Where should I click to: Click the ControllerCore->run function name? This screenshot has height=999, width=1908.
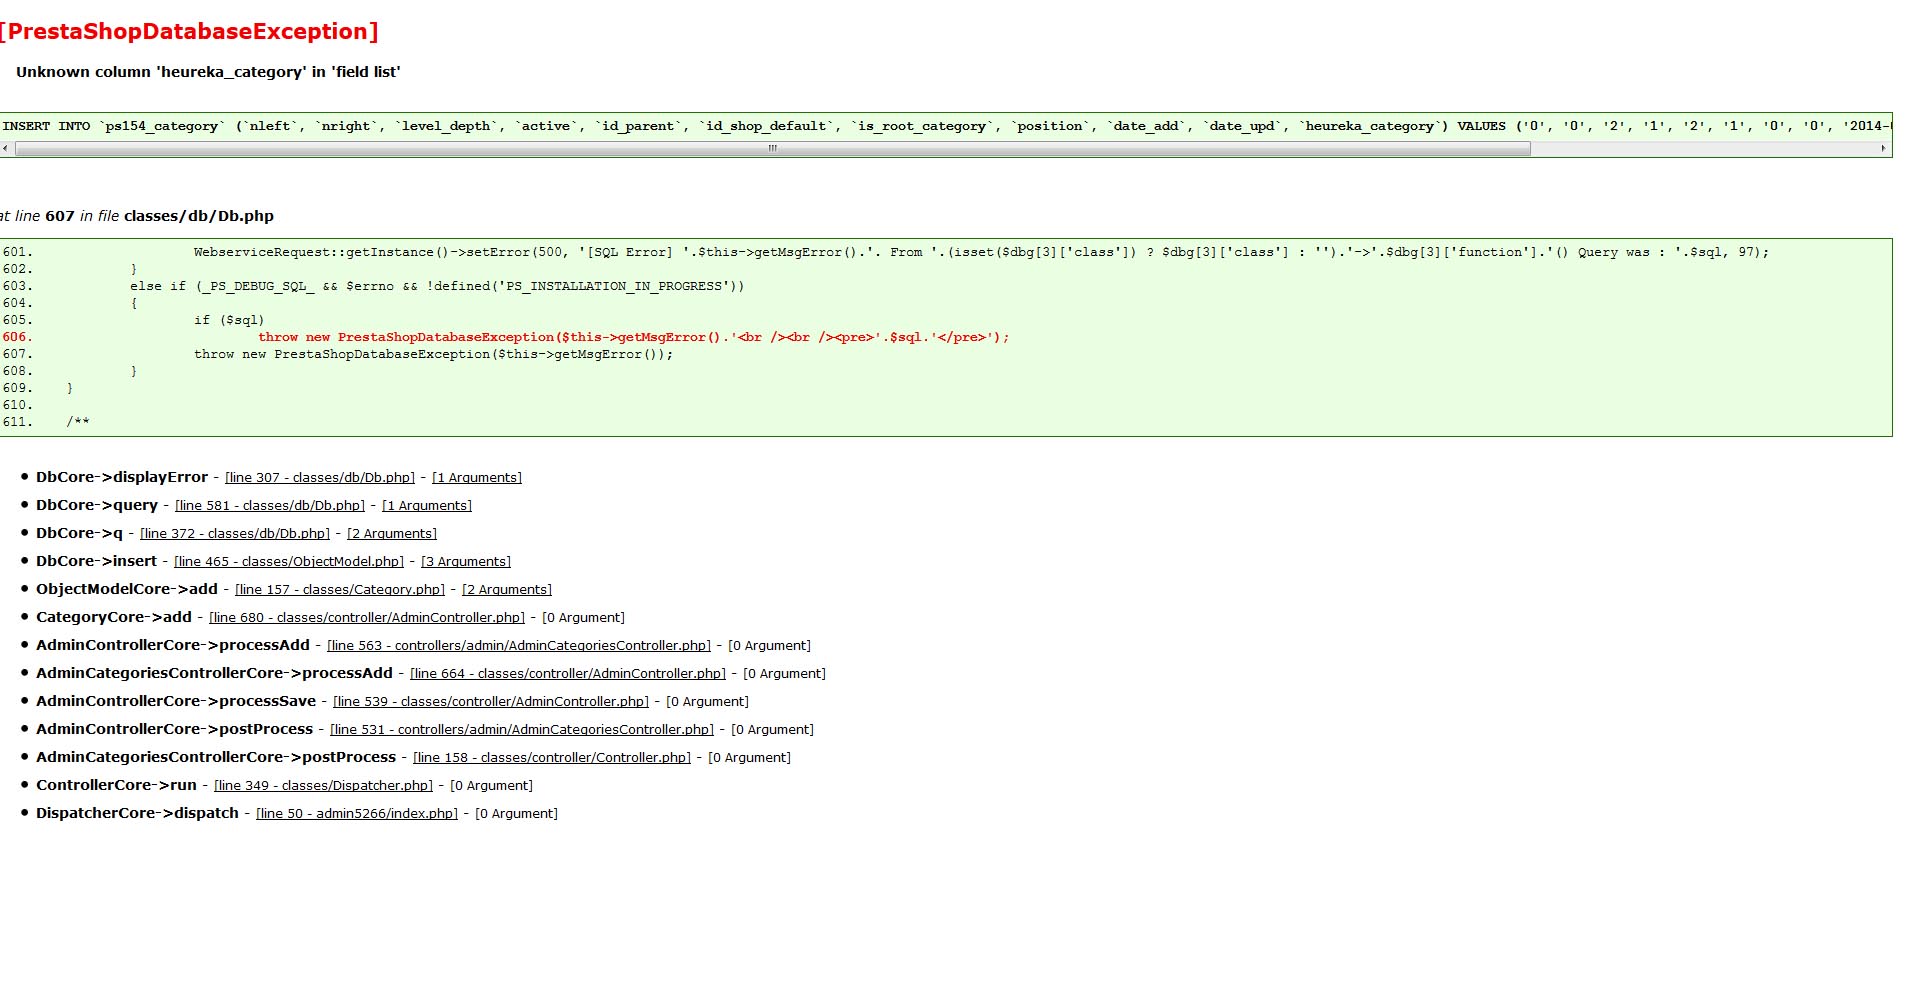click(x=116, y=786)
